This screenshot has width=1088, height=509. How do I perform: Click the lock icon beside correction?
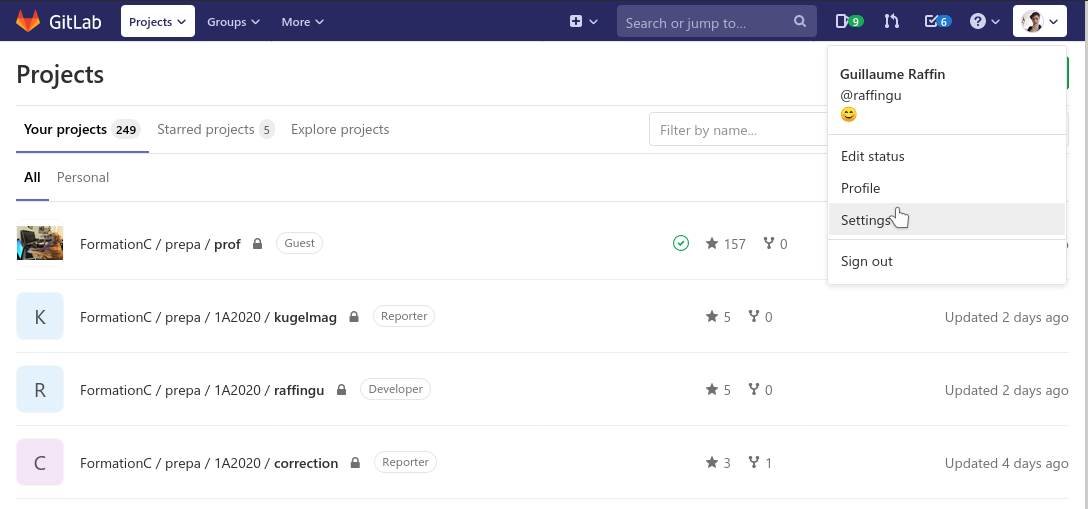tap(355, 462)
